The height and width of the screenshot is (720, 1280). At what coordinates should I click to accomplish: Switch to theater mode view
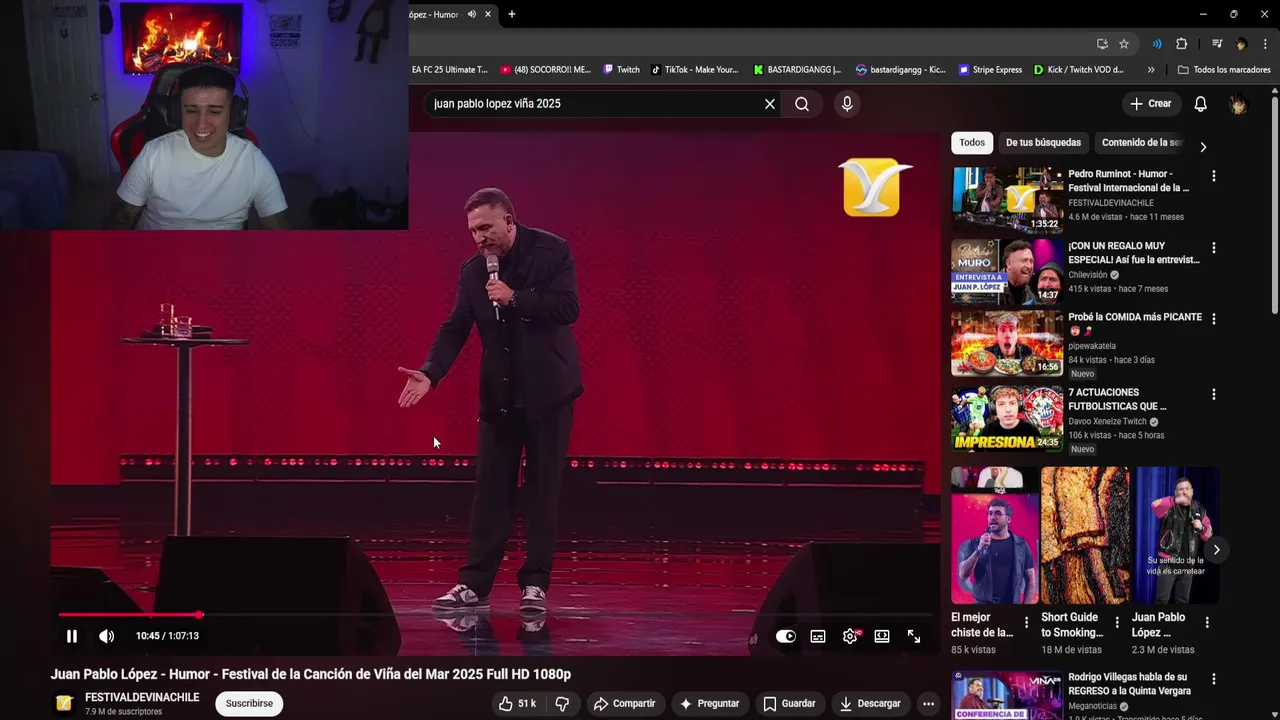[882, 636]
